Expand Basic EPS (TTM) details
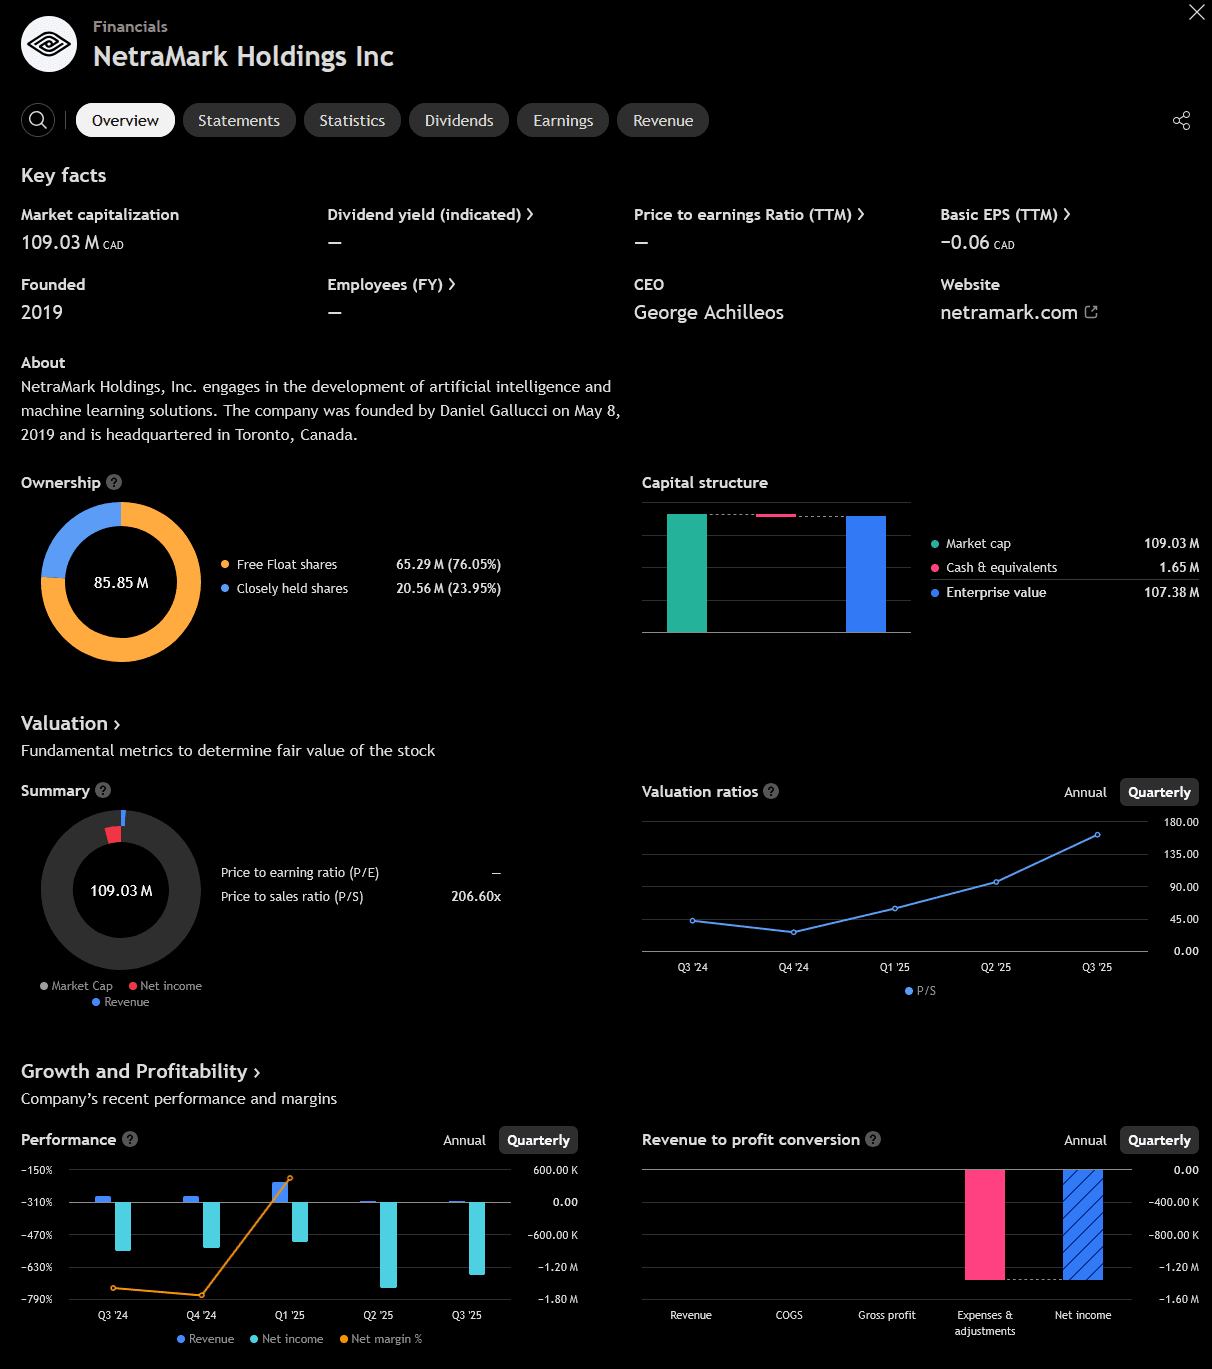Image resolution: width=1212 pixels, height=1369 pixels. 1005,214
